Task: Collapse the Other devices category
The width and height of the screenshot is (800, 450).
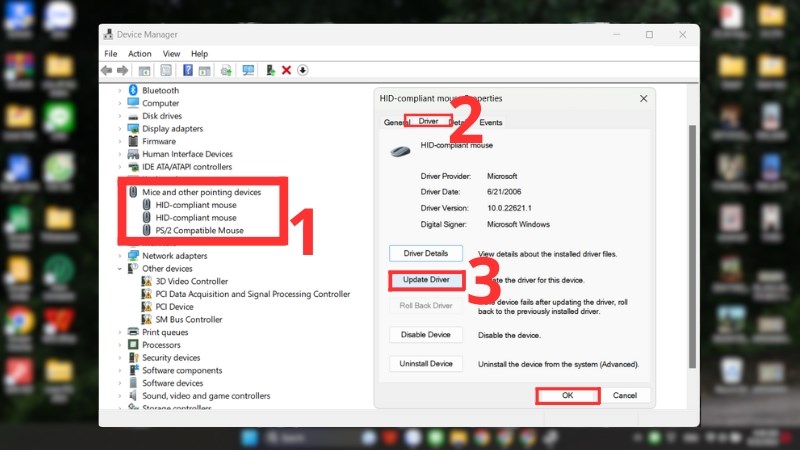Action: point(120,269)
